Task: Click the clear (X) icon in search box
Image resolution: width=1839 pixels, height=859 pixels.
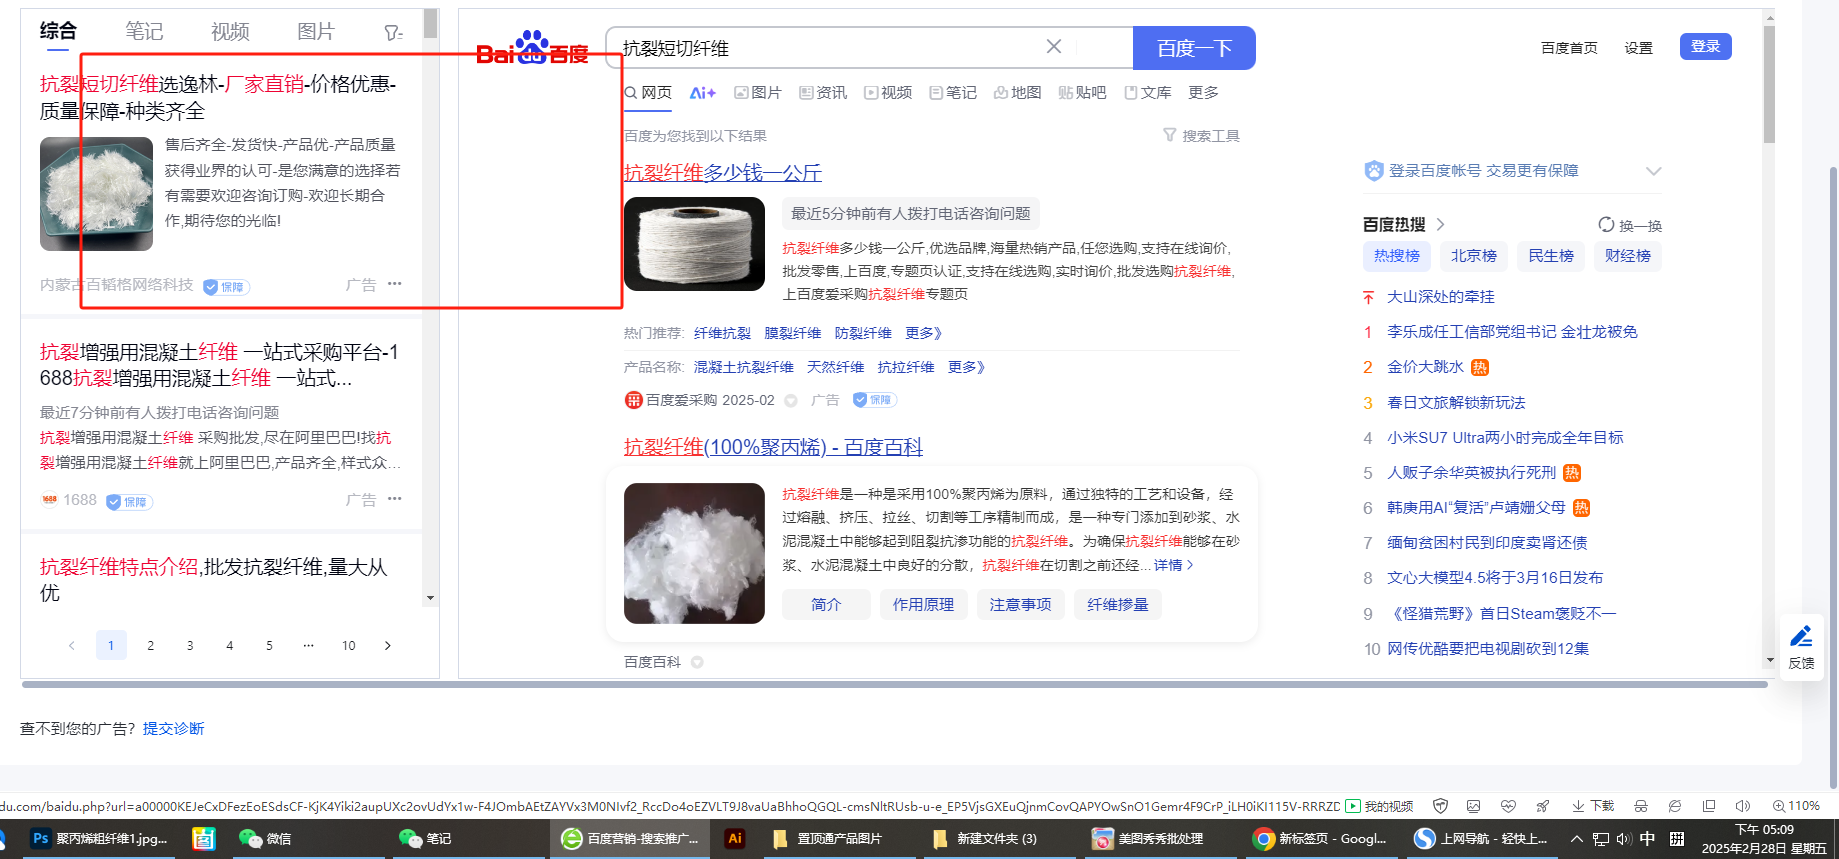Action: coord(1053,47)
